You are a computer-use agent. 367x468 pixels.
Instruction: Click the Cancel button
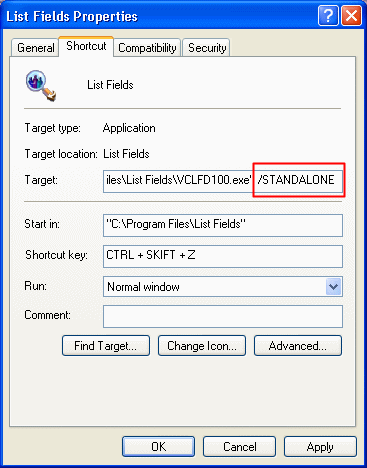point(239,447)
